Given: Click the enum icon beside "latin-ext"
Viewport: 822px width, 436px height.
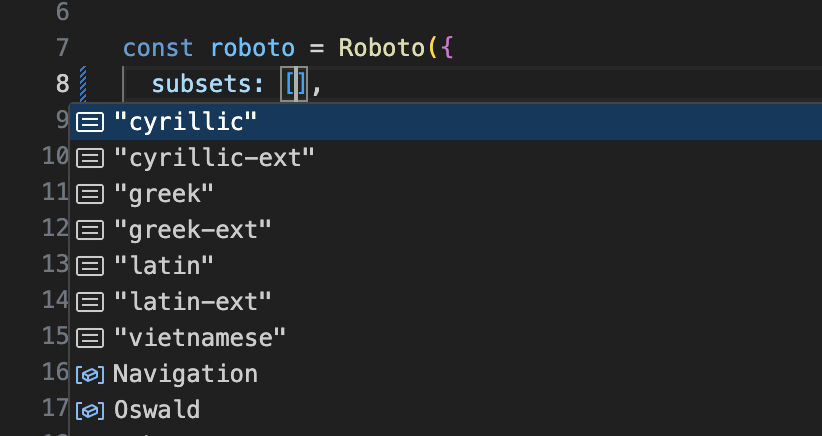Looking at the screenshot, I should click(90, 302).
